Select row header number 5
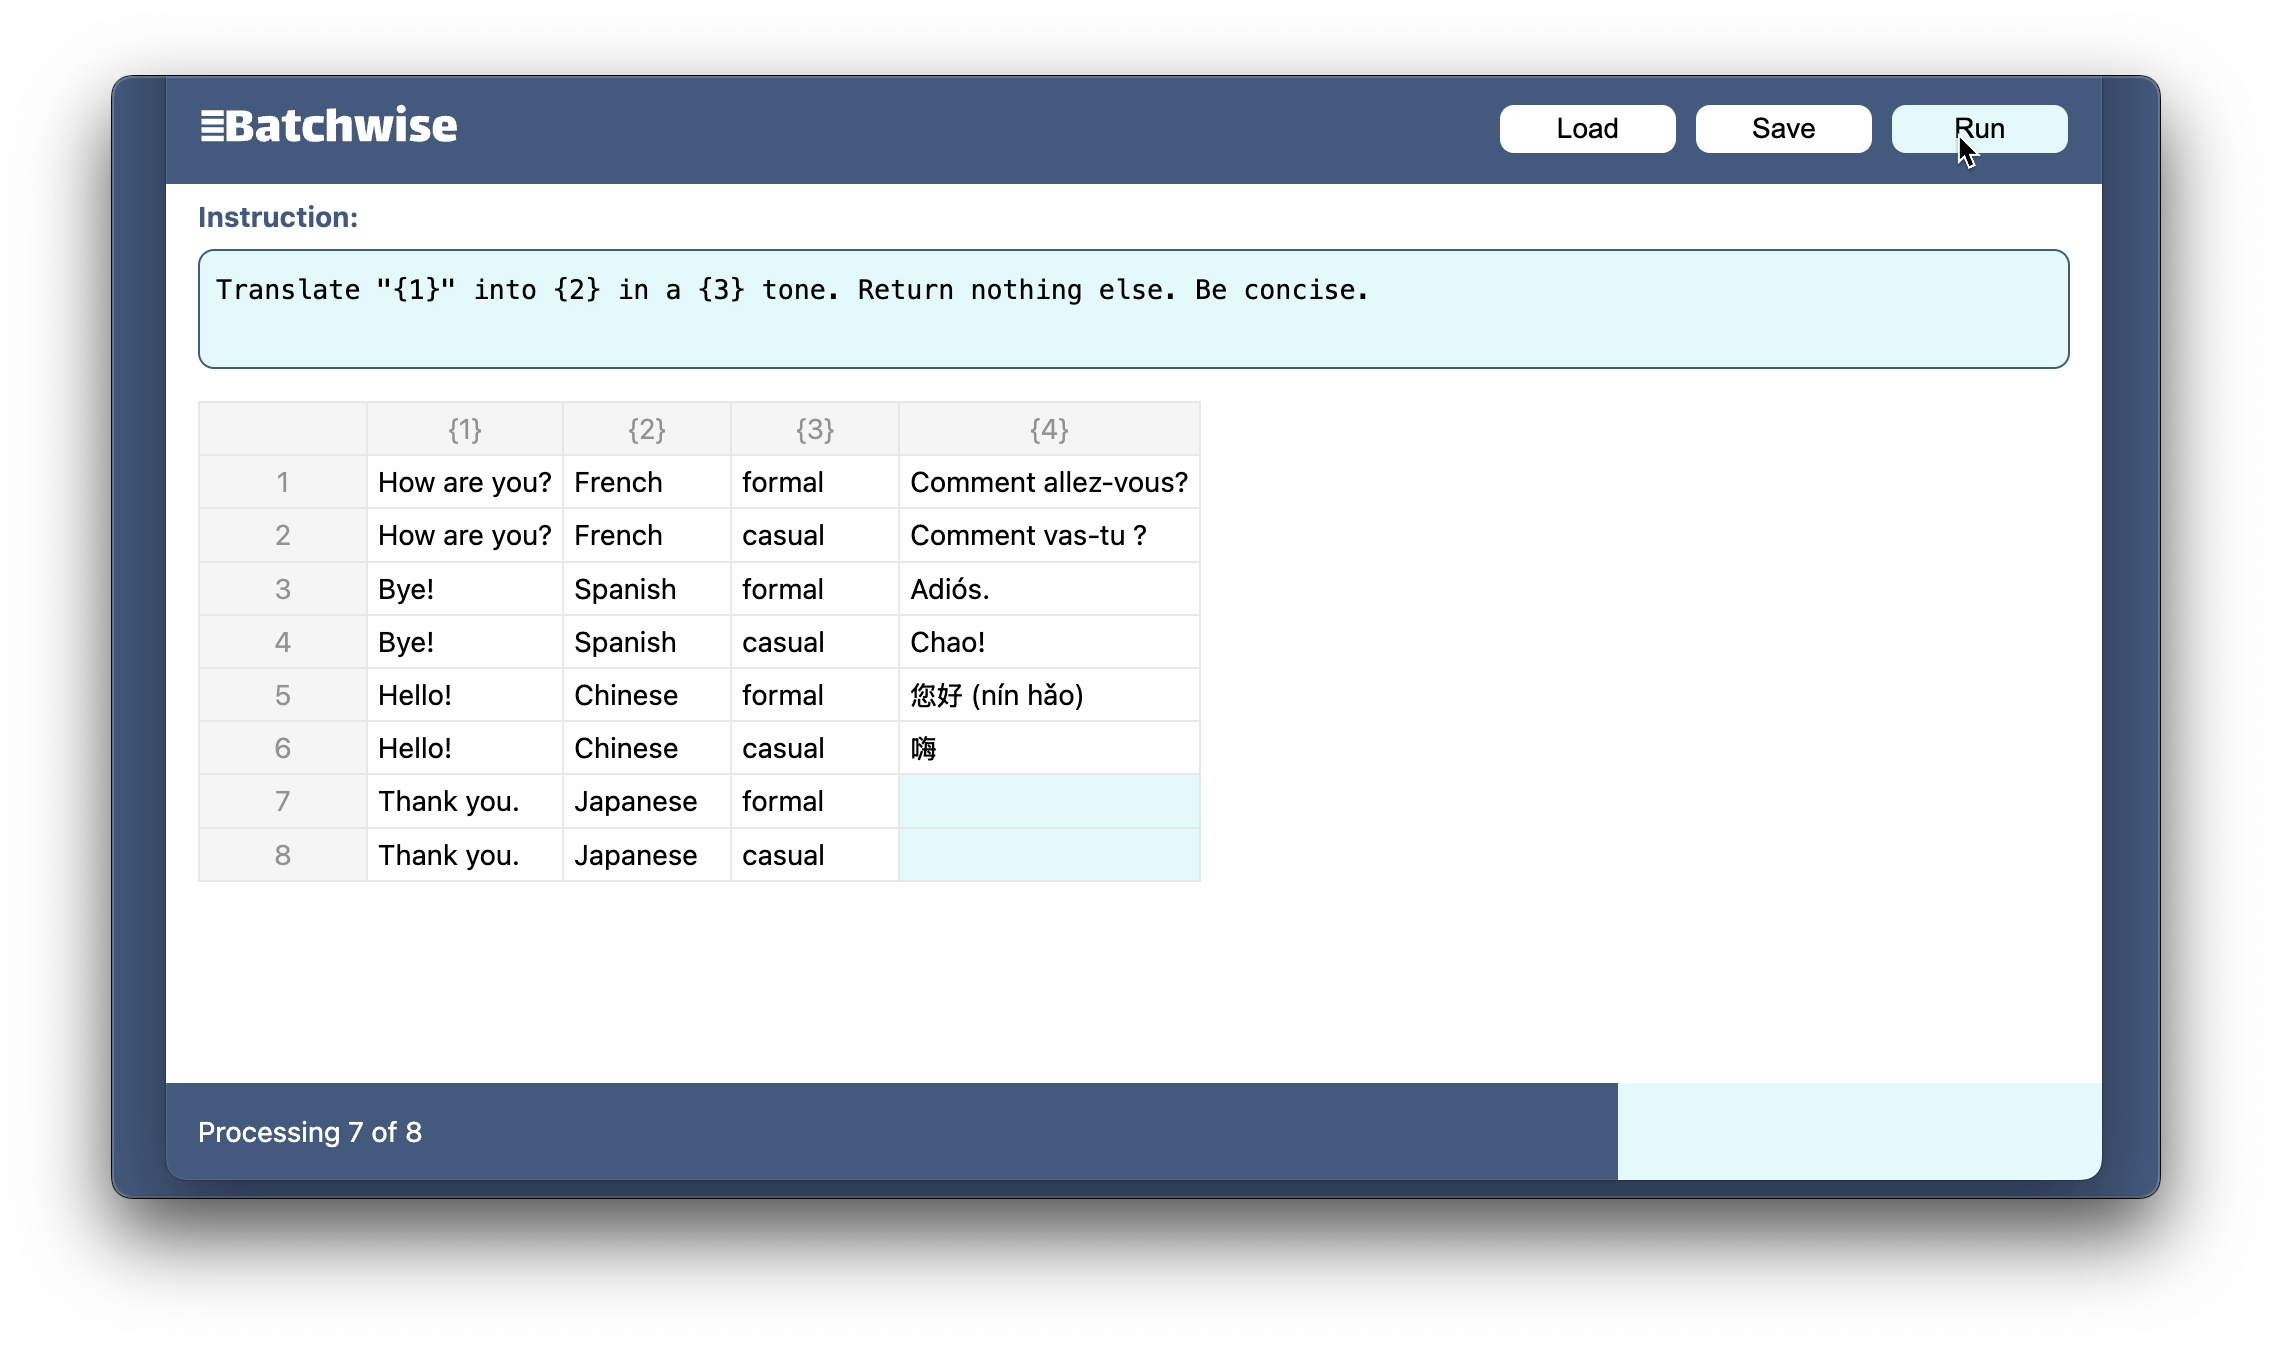The height and width of the screenshot is (1346, 2272). [x=282, y=696]
